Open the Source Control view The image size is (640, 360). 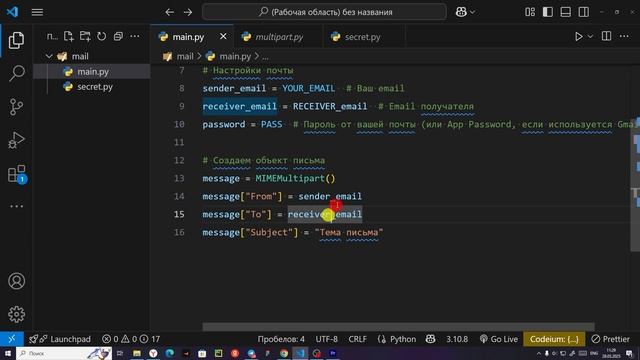[x=16, y=107]
